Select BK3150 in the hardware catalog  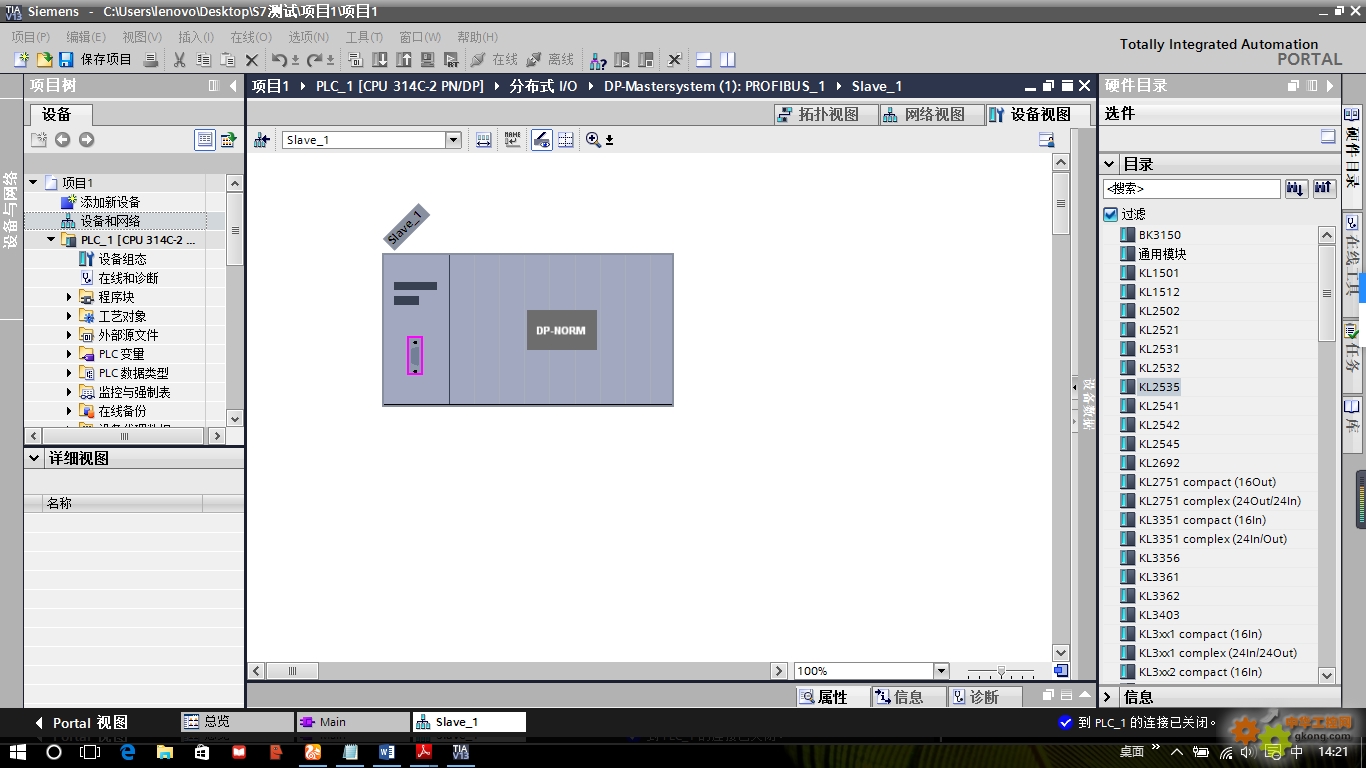[1159, 235]
